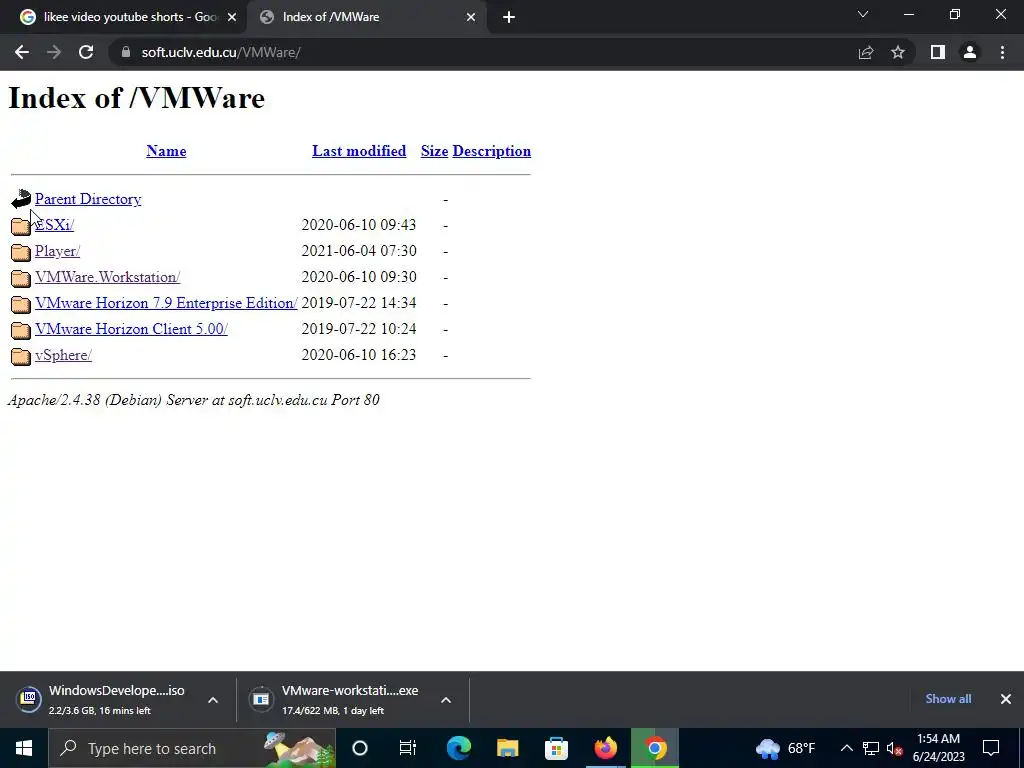The width and height of the screenshot is (1024, 768).
Task: Click the browser forward arrow
Action: (x=54, y=52)
